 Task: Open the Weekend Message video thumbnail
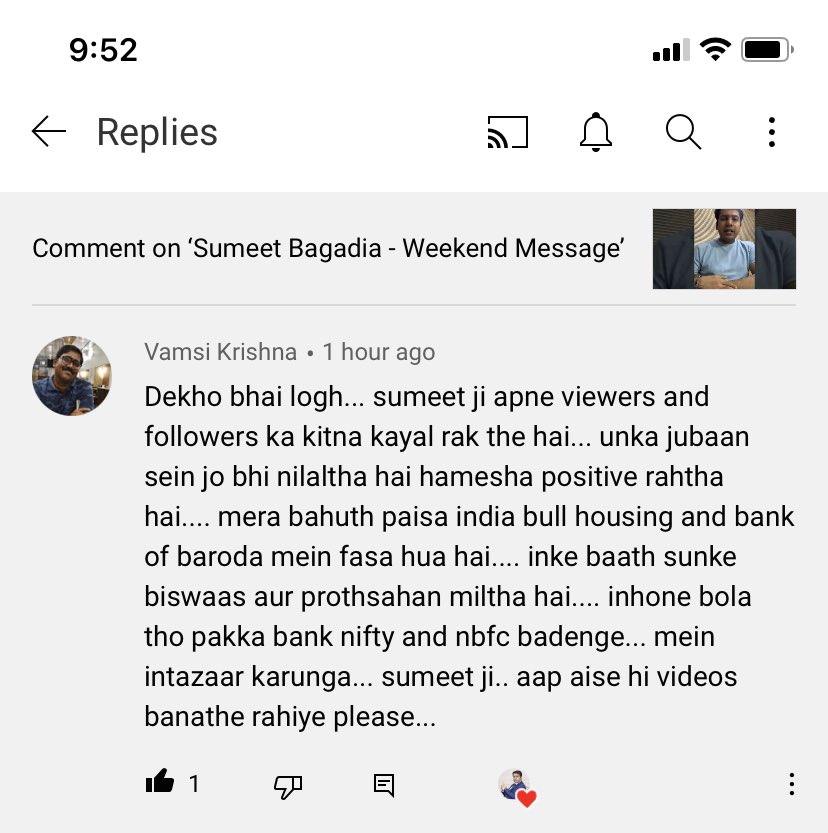tap(724, 249)
